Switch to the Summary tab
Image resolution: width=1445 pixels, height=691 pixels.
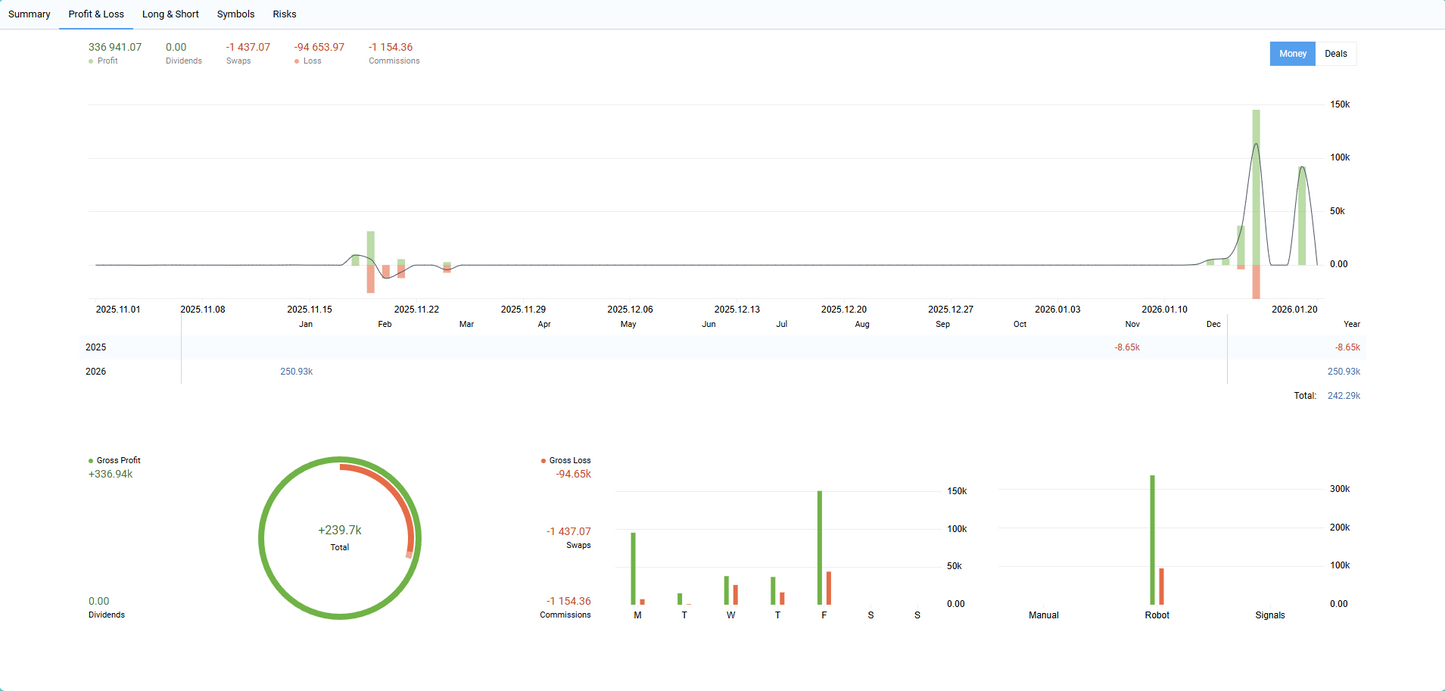coord(29,14)
